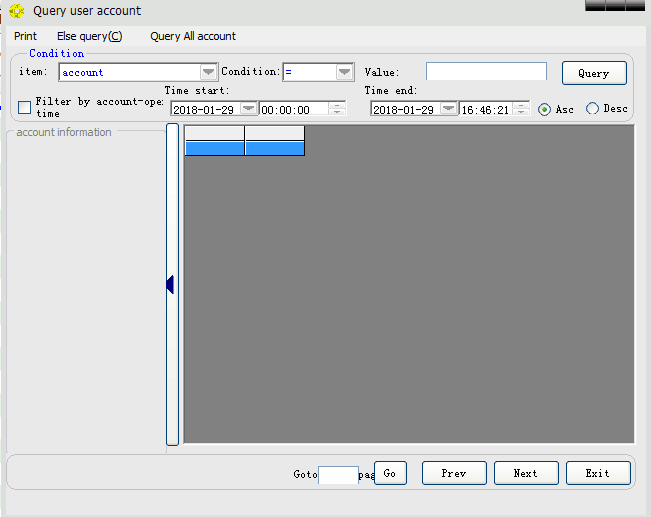The height and width of the screenshot is (517, 651).
Task: Click the yellow application icon in title bar
Action: [x=17, y=11]
